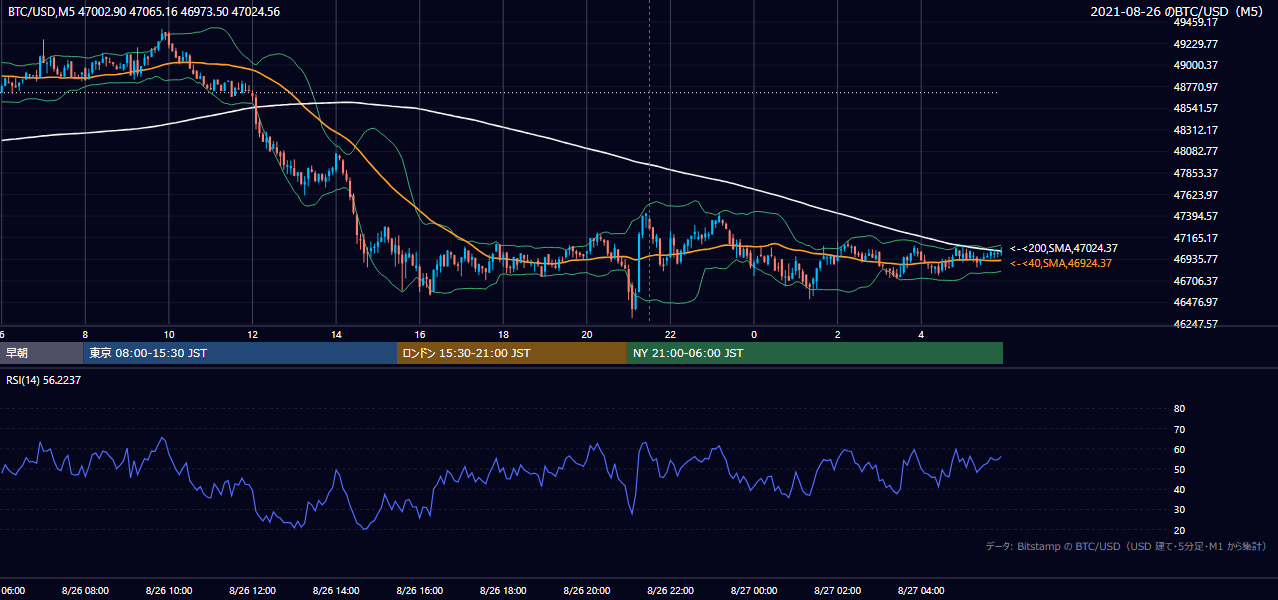Click bottom date label 8/26 22:00
1278x600 pixels.
pos(670,591)
